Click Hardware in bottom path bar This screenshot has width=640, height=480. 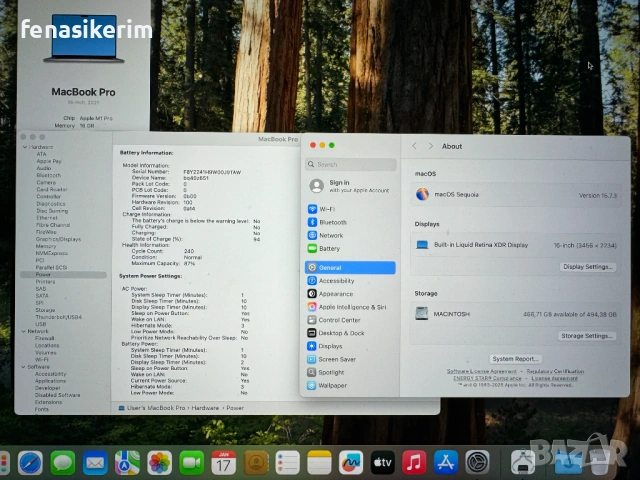pyautogui.click(x=205, y=408)
